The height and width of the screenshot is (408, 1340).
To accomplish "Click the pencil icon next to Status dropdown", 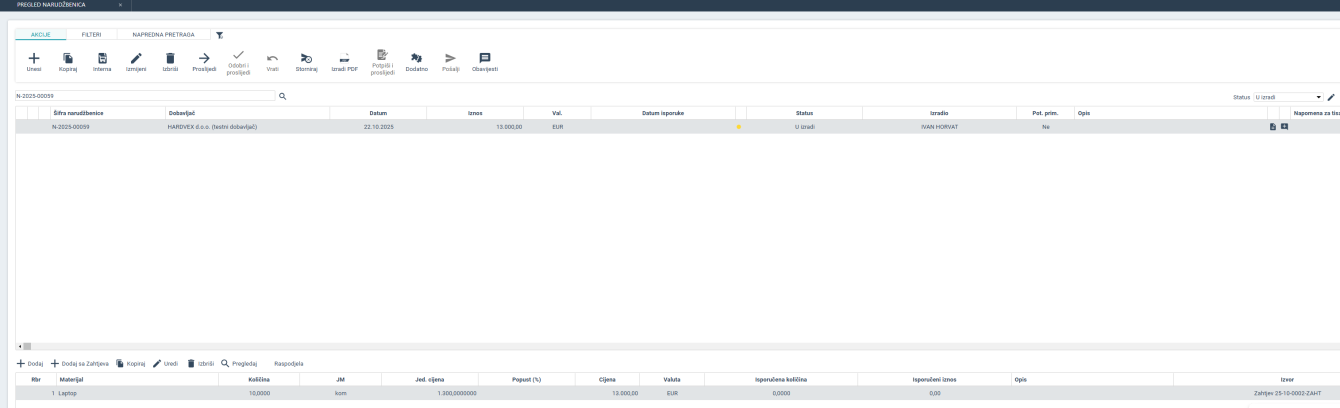I will click(1331, 97).
